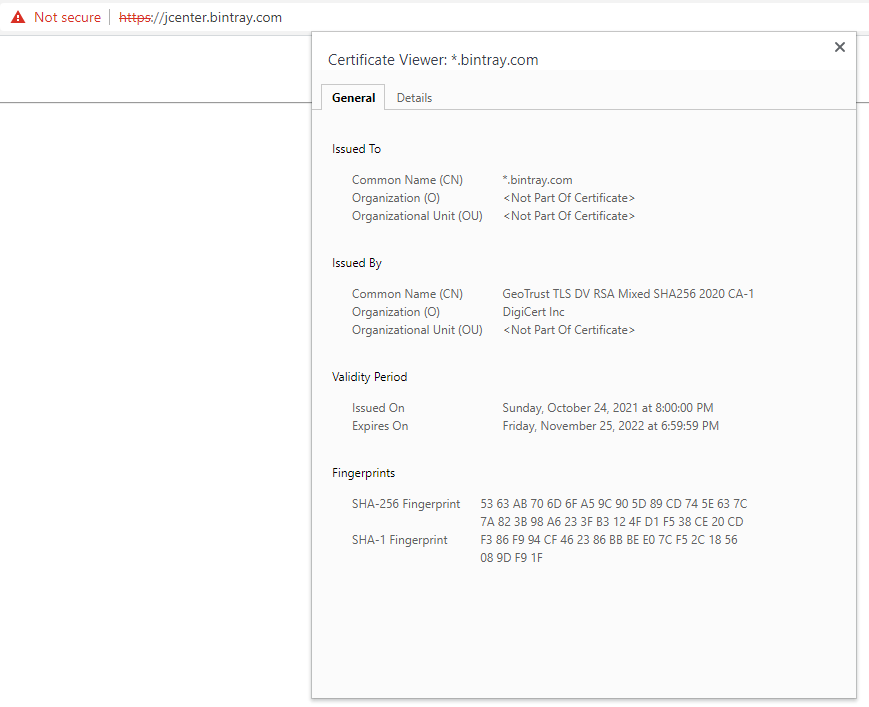Click the jcenter.bintray.com URL in address bar
Viewport: 869px width, 707px height.
point(201,17)
